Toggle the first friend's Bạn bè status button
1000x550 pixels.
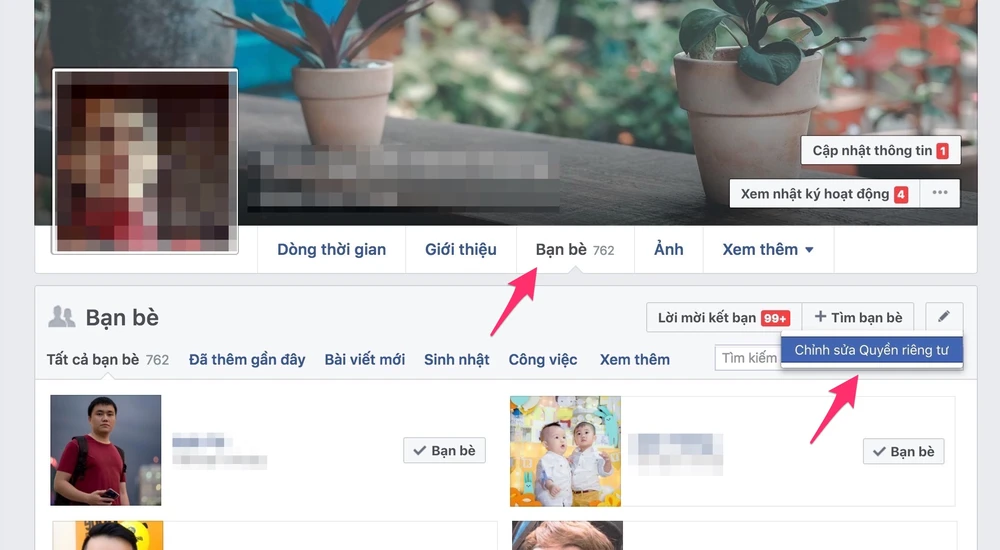(444, 451)
